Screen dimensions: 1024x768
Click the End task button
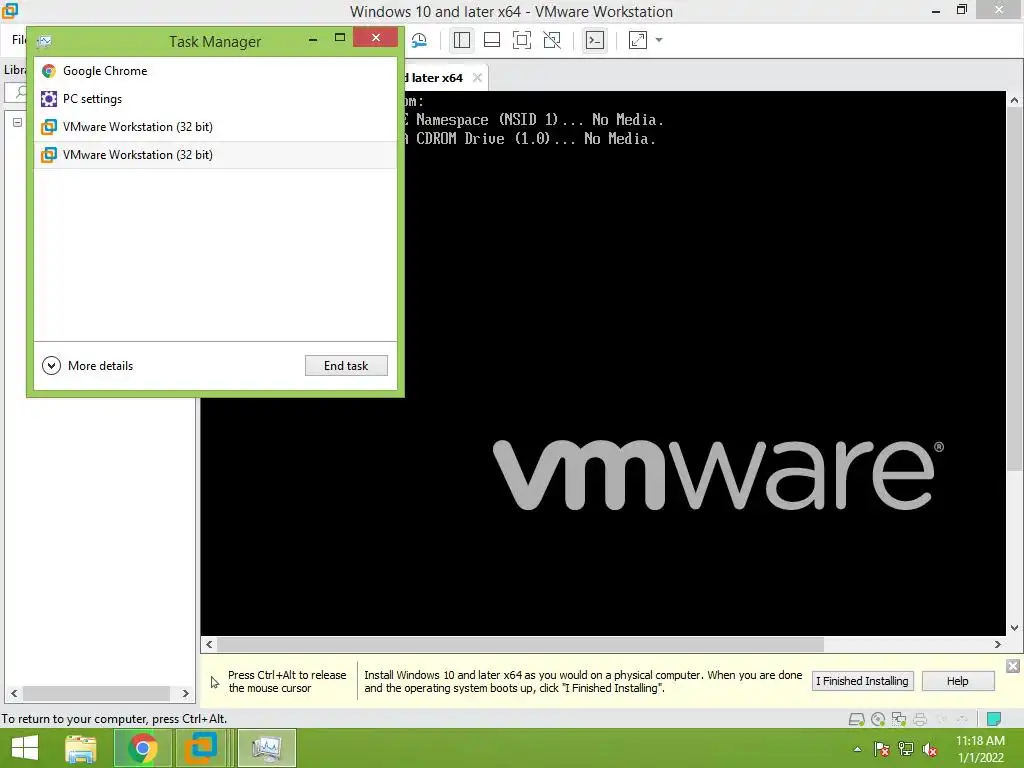(346, 366)
